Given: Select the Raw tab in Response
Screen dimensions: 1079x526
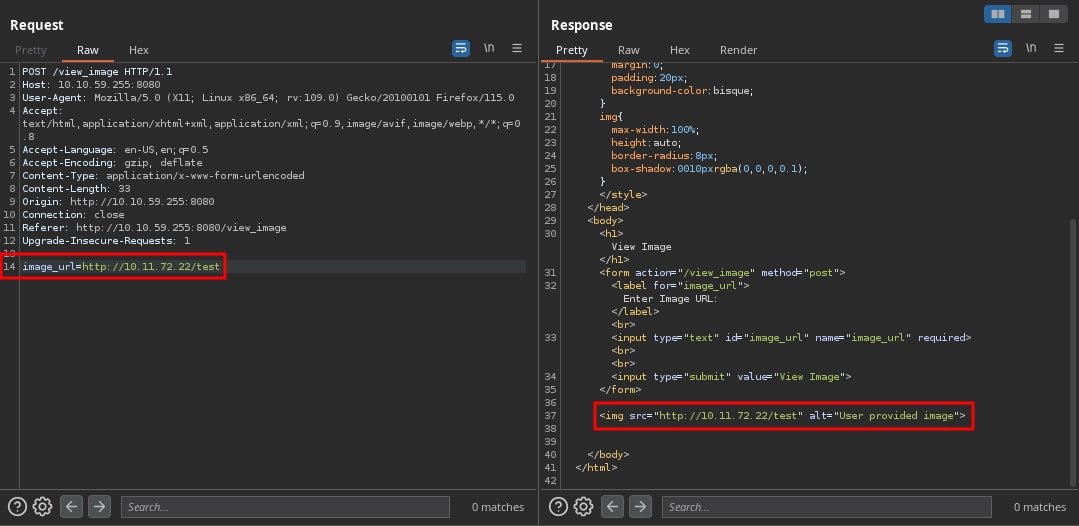Looking at the screenshot, I should [x=629, y=50].
